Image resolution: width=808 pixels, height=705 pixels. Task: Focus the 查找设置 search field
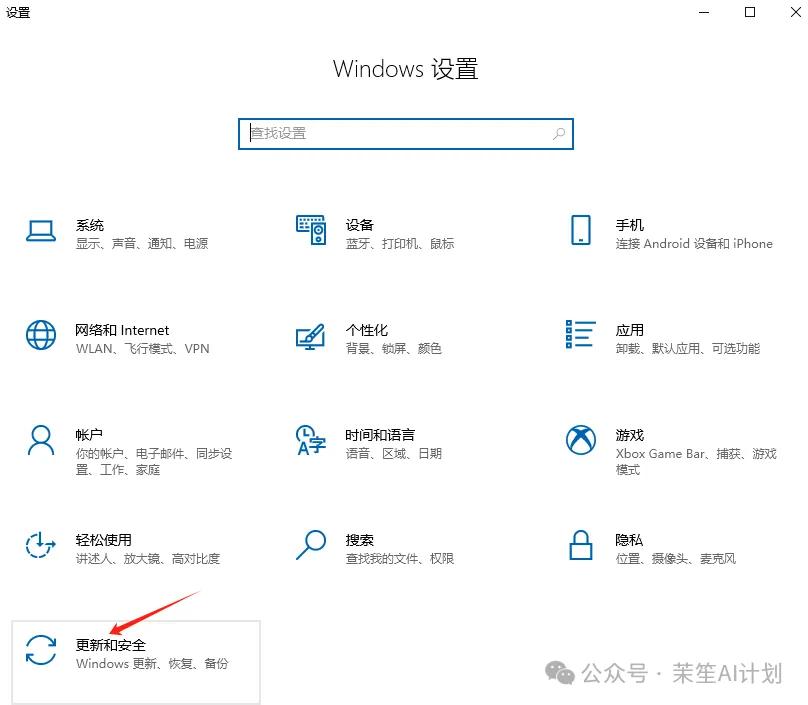pyautogui.click(x=406, y=134)
